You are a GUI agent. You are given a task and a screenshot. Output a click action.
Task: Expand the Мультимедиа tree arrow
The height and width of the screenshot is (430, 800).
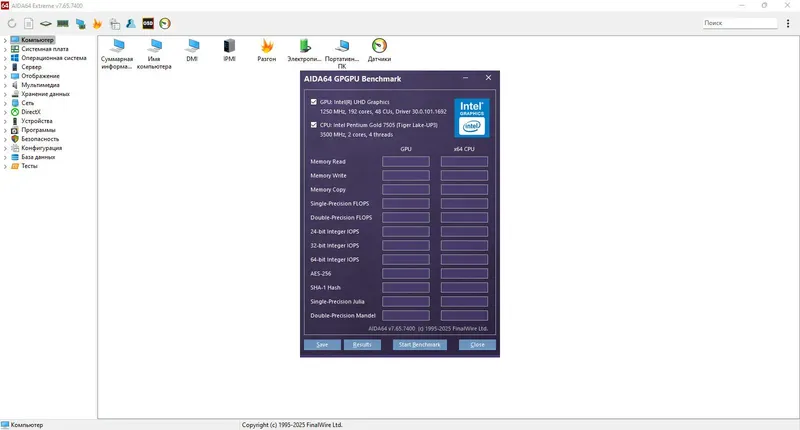(5, 85)
